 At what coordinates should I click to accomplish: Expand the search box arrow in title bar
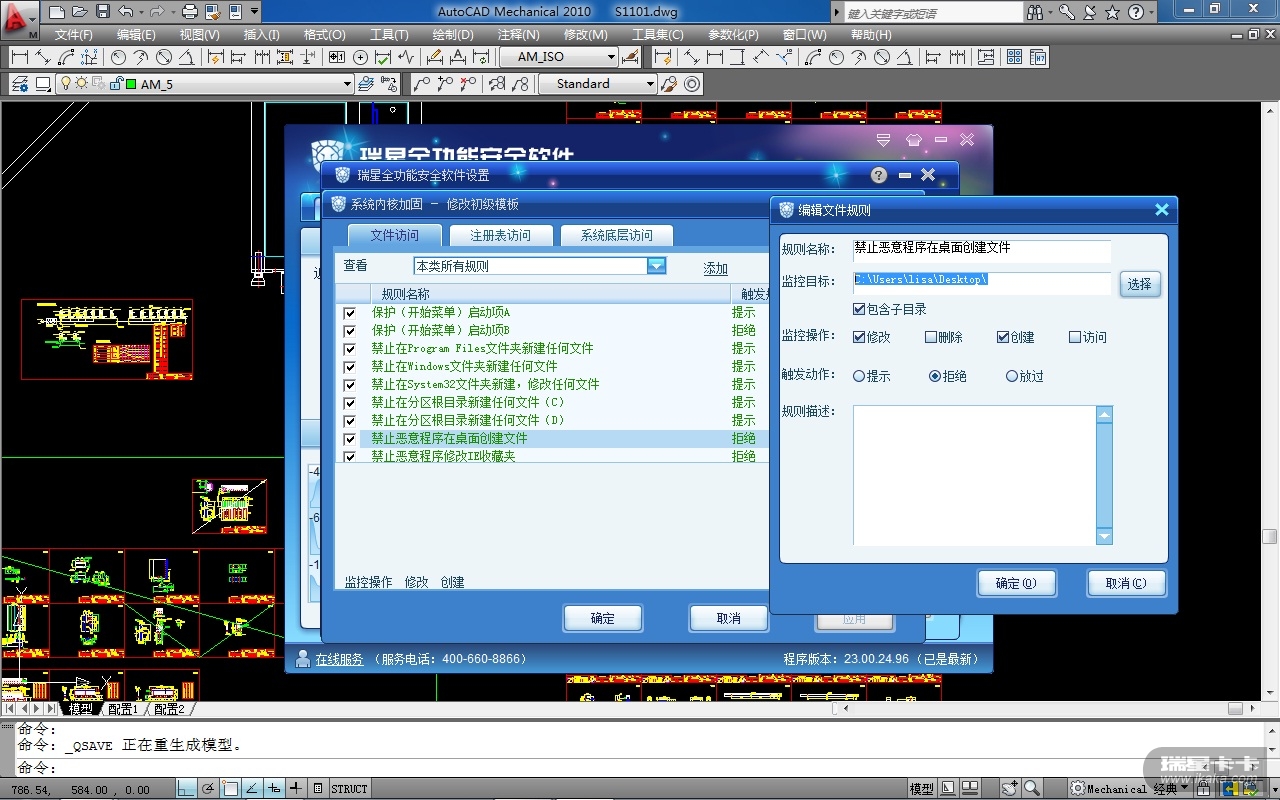pos(837,12)
